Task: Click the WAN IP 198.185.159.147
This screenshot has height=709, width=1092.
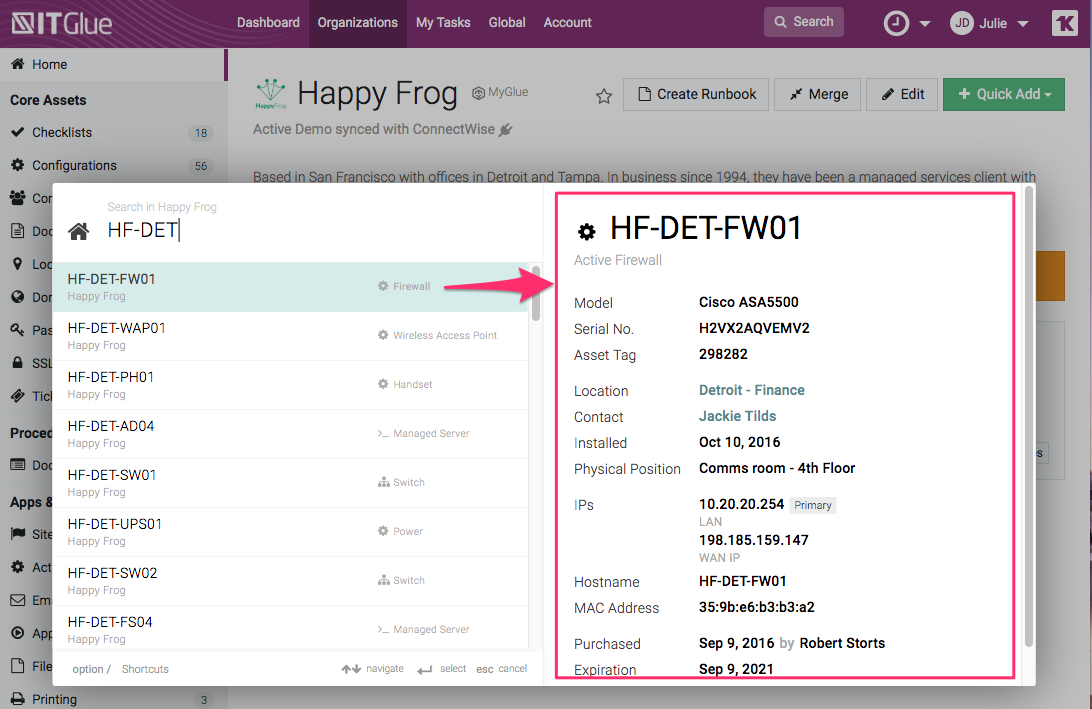Action: (x=754, y=540)
